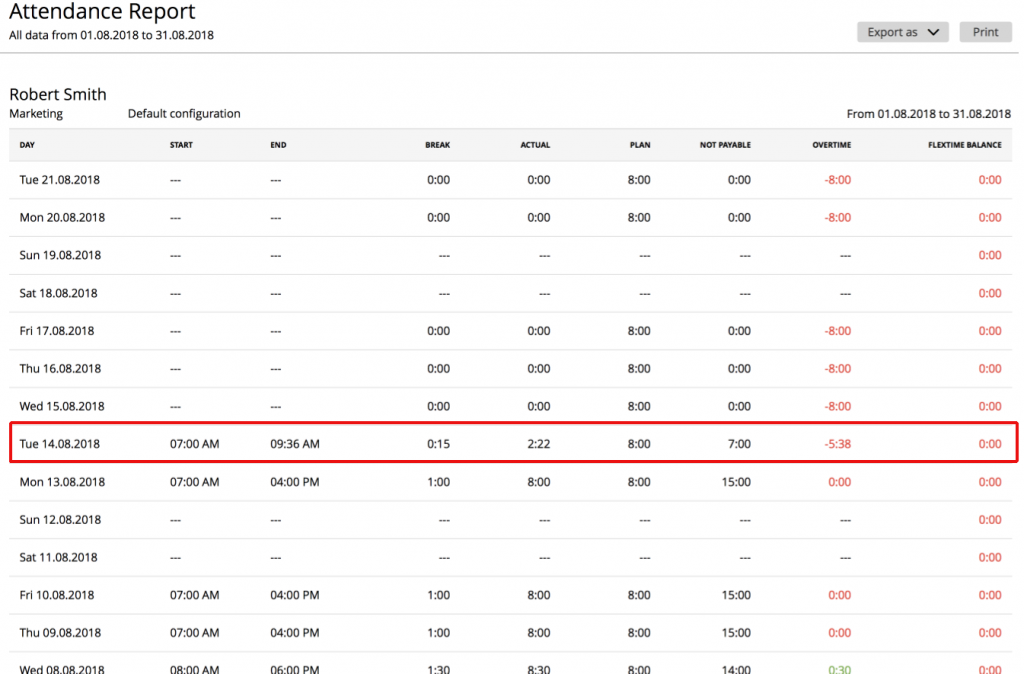Click 07:00 AM start on Tue 14.08.2018
1024x674 pixels.
click(195, 444)
